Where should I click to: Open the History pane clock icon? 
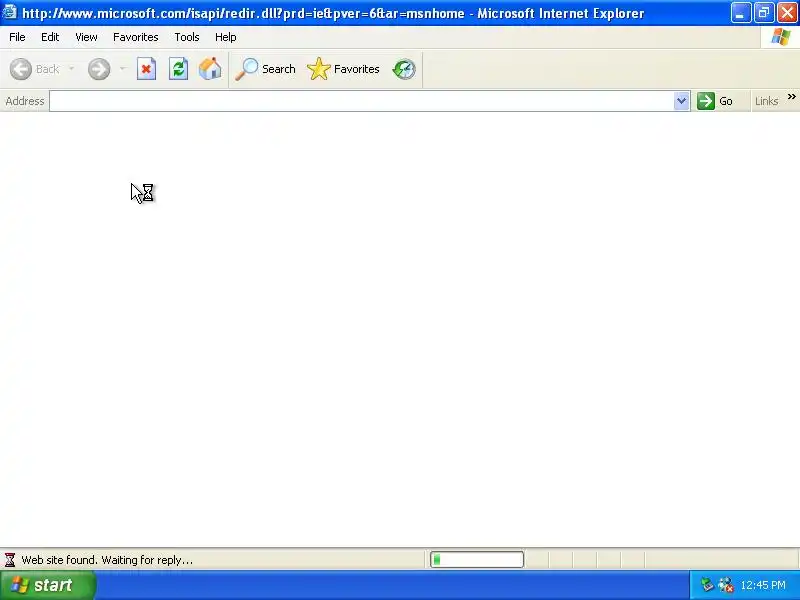point(404,69)
